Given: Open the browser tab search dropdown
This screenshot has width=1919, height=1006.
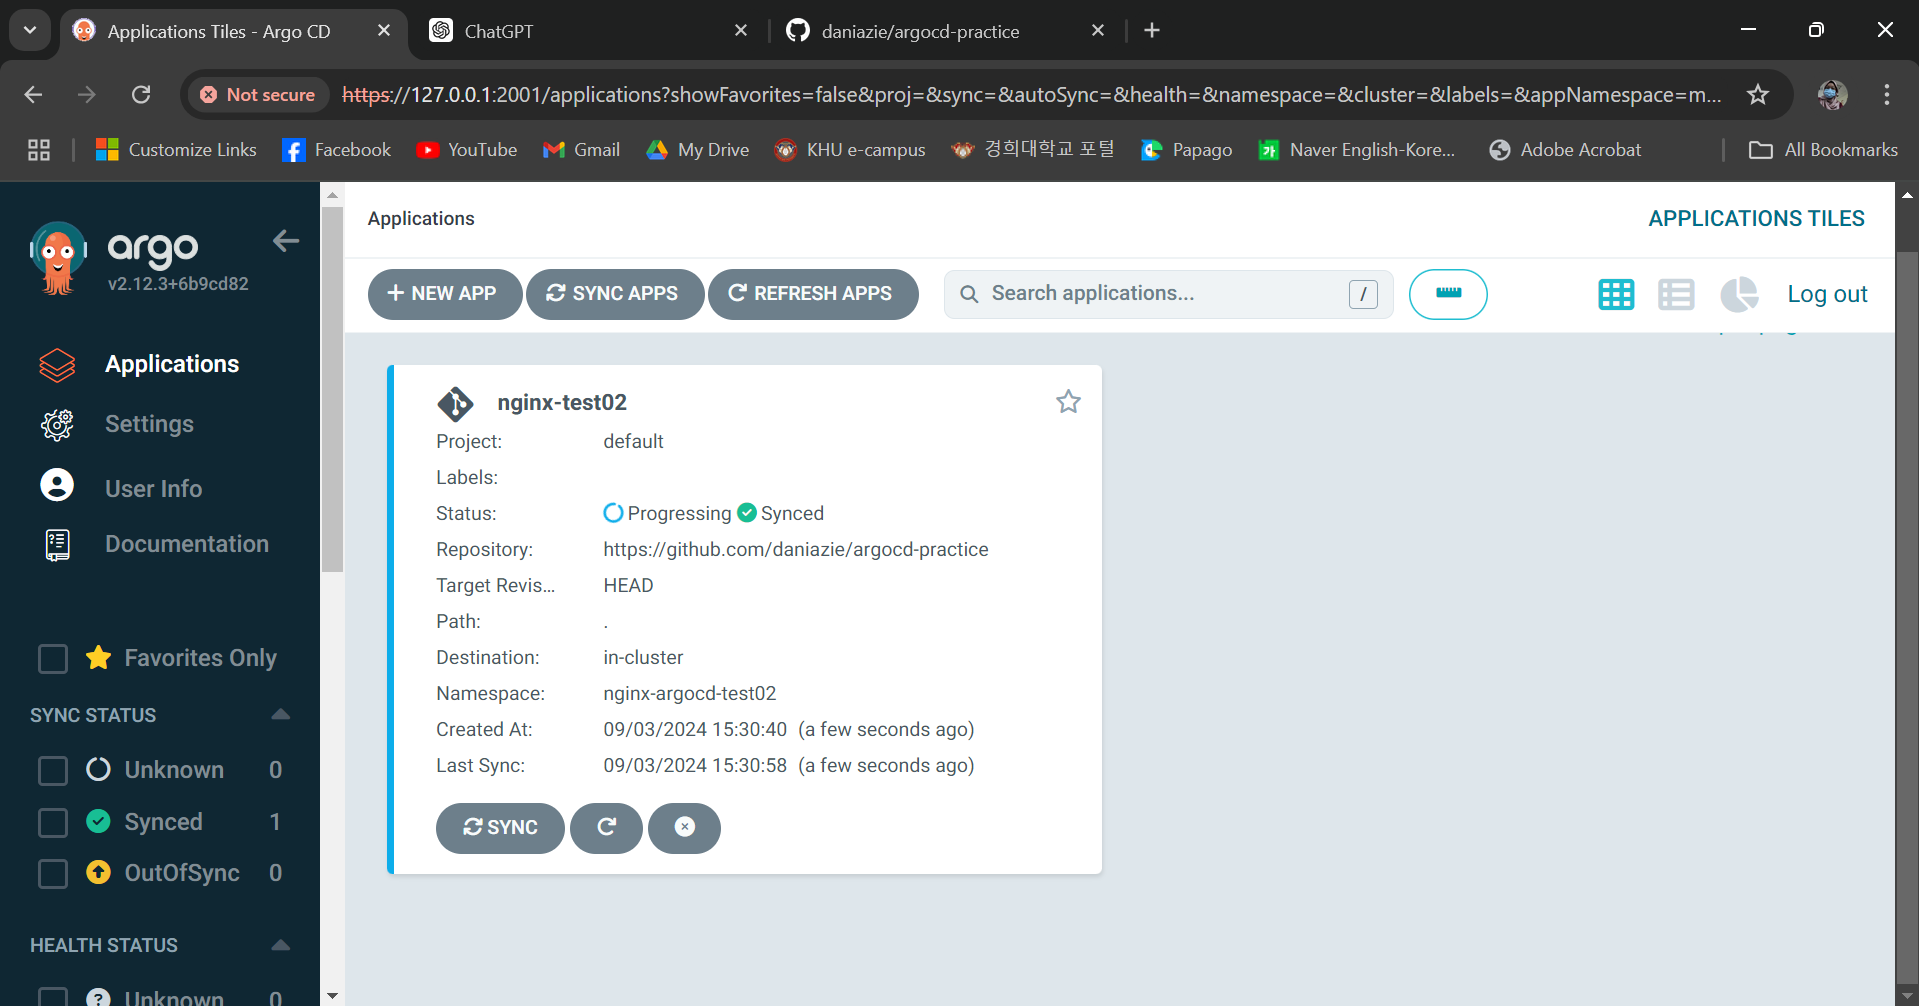Looking at the screenshot, I should [30, 30].
